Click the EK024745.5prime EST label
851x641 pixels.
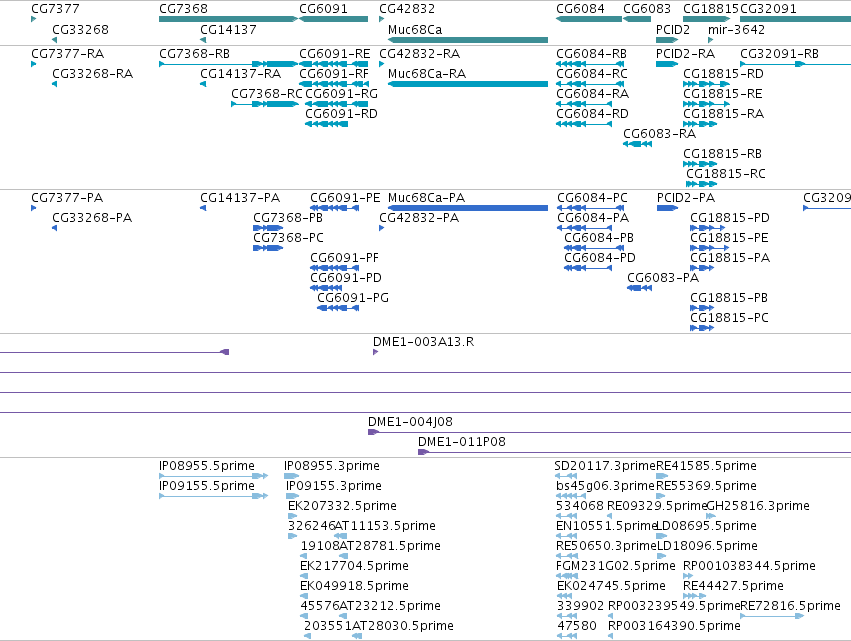coord(611,586)
